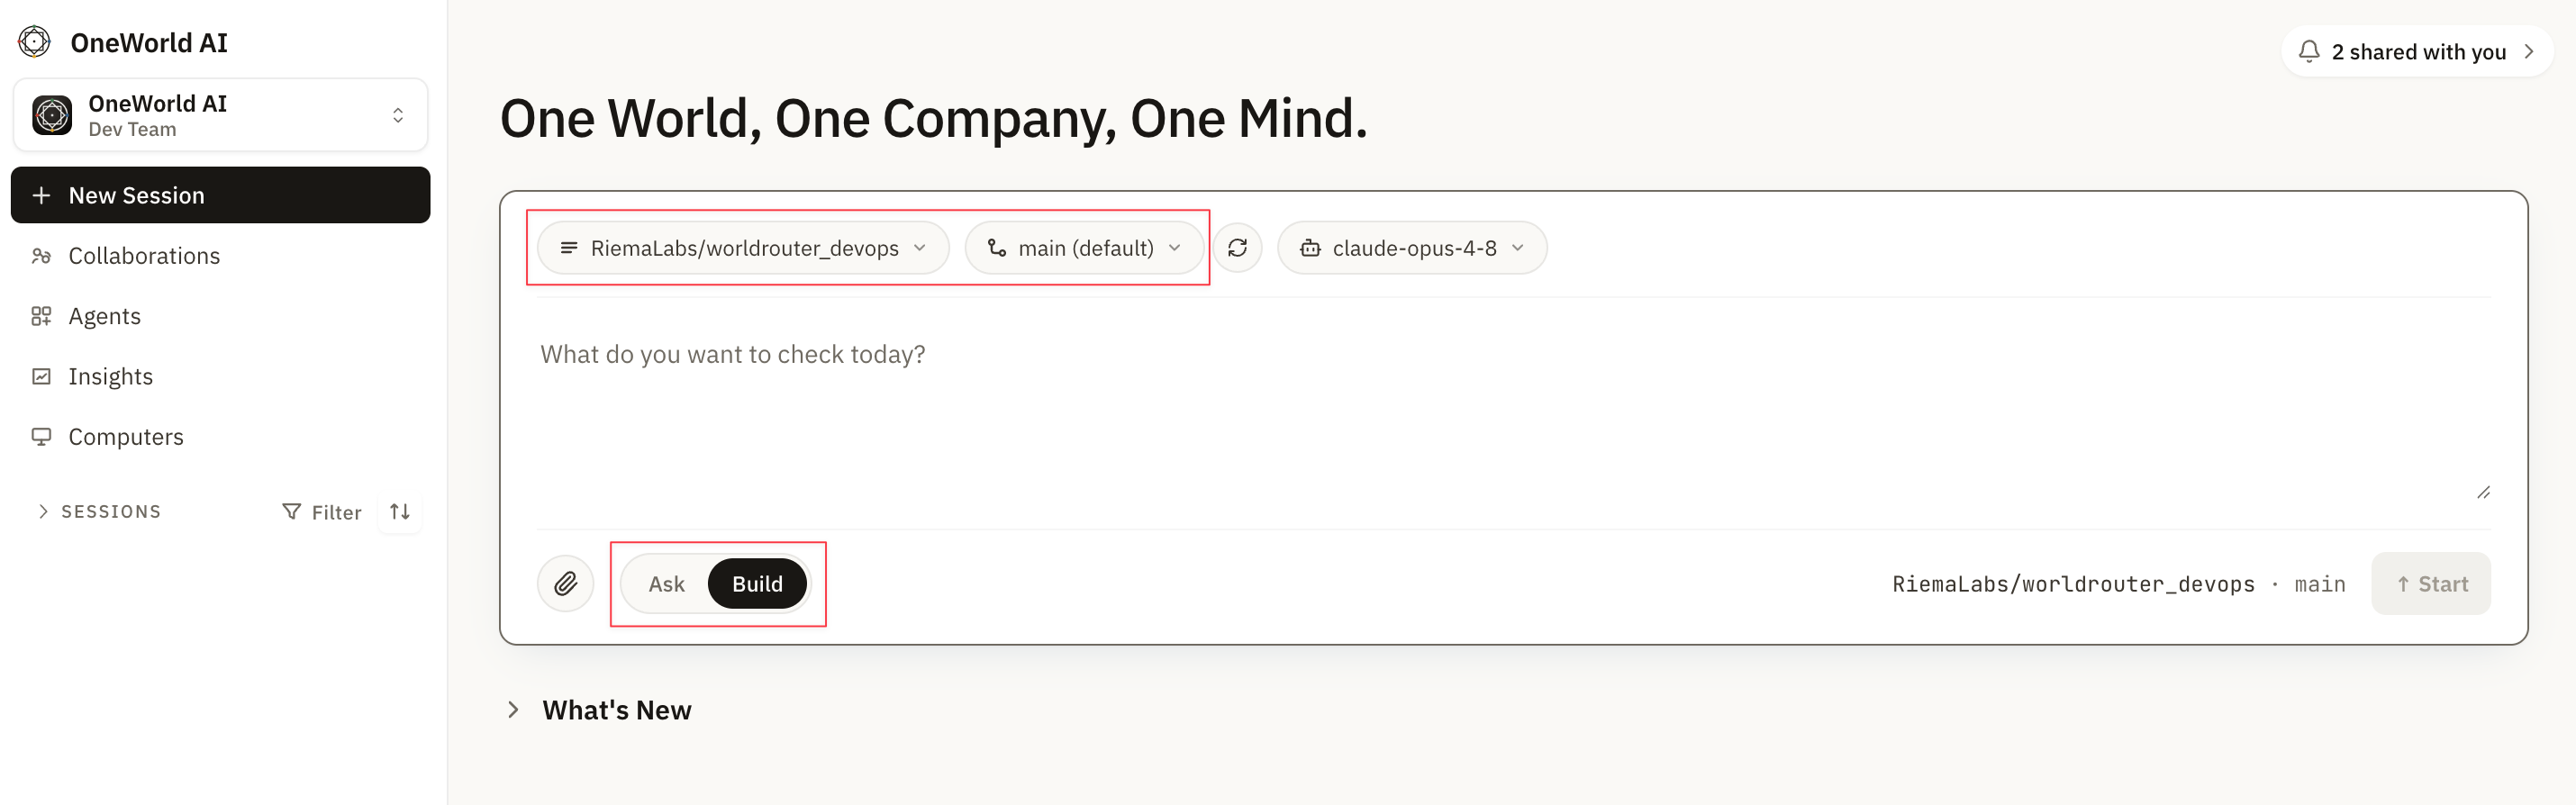Open the RiemaLabs/worldrouter_devops repository dropdown
2576x805 pixels.
[743, 248]
